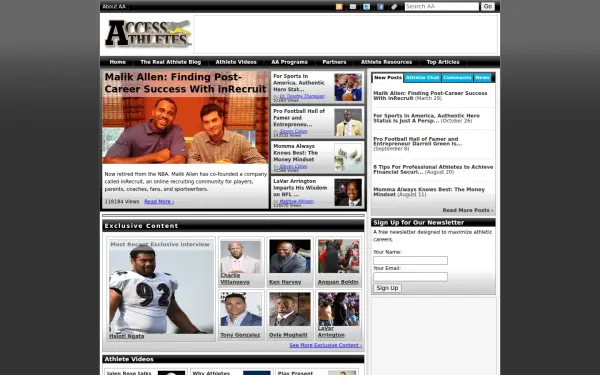
Task: Click the Charlie Villanueva photo
Action: 241,256
